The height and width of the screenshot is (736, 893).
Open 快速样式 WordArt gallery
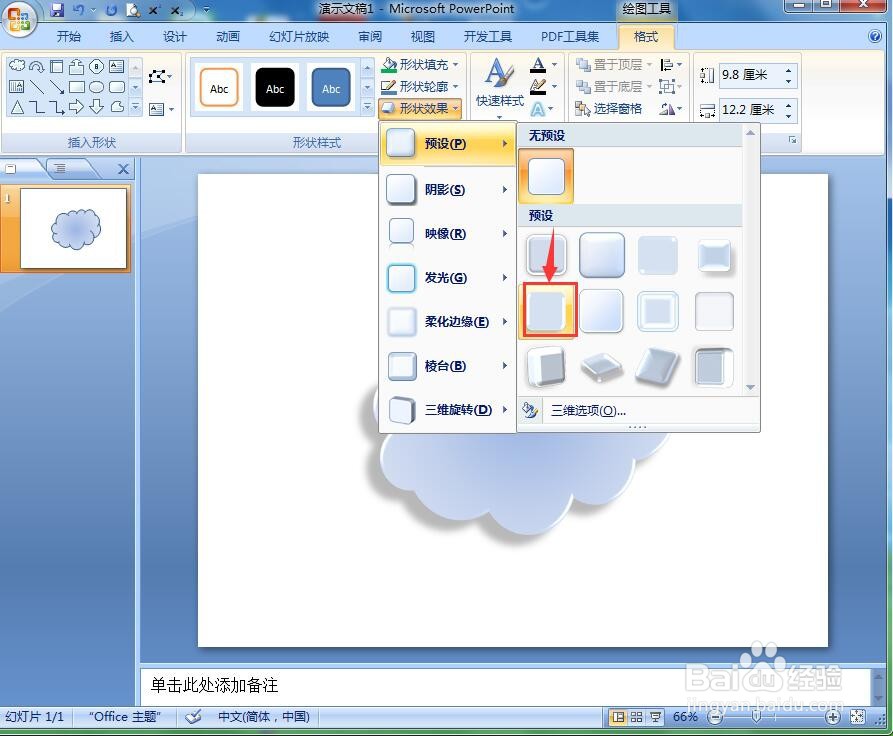pos(499,87)
